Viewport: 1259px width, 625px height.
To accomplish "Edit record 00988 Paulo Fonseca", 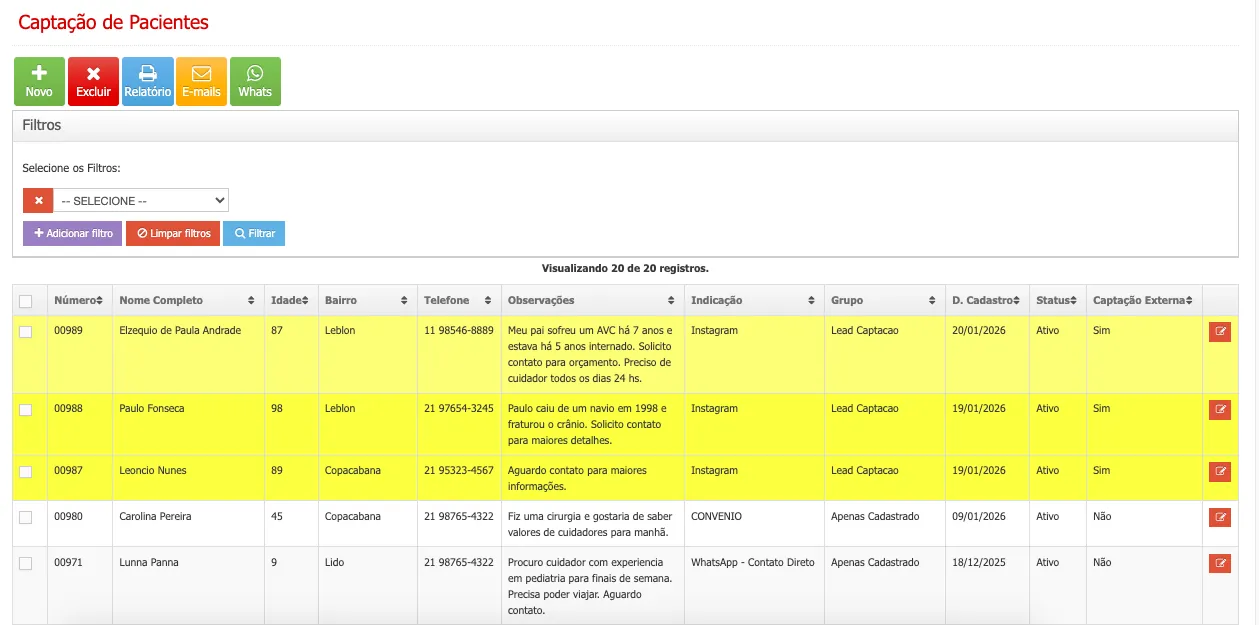I will pos(1219,410).
